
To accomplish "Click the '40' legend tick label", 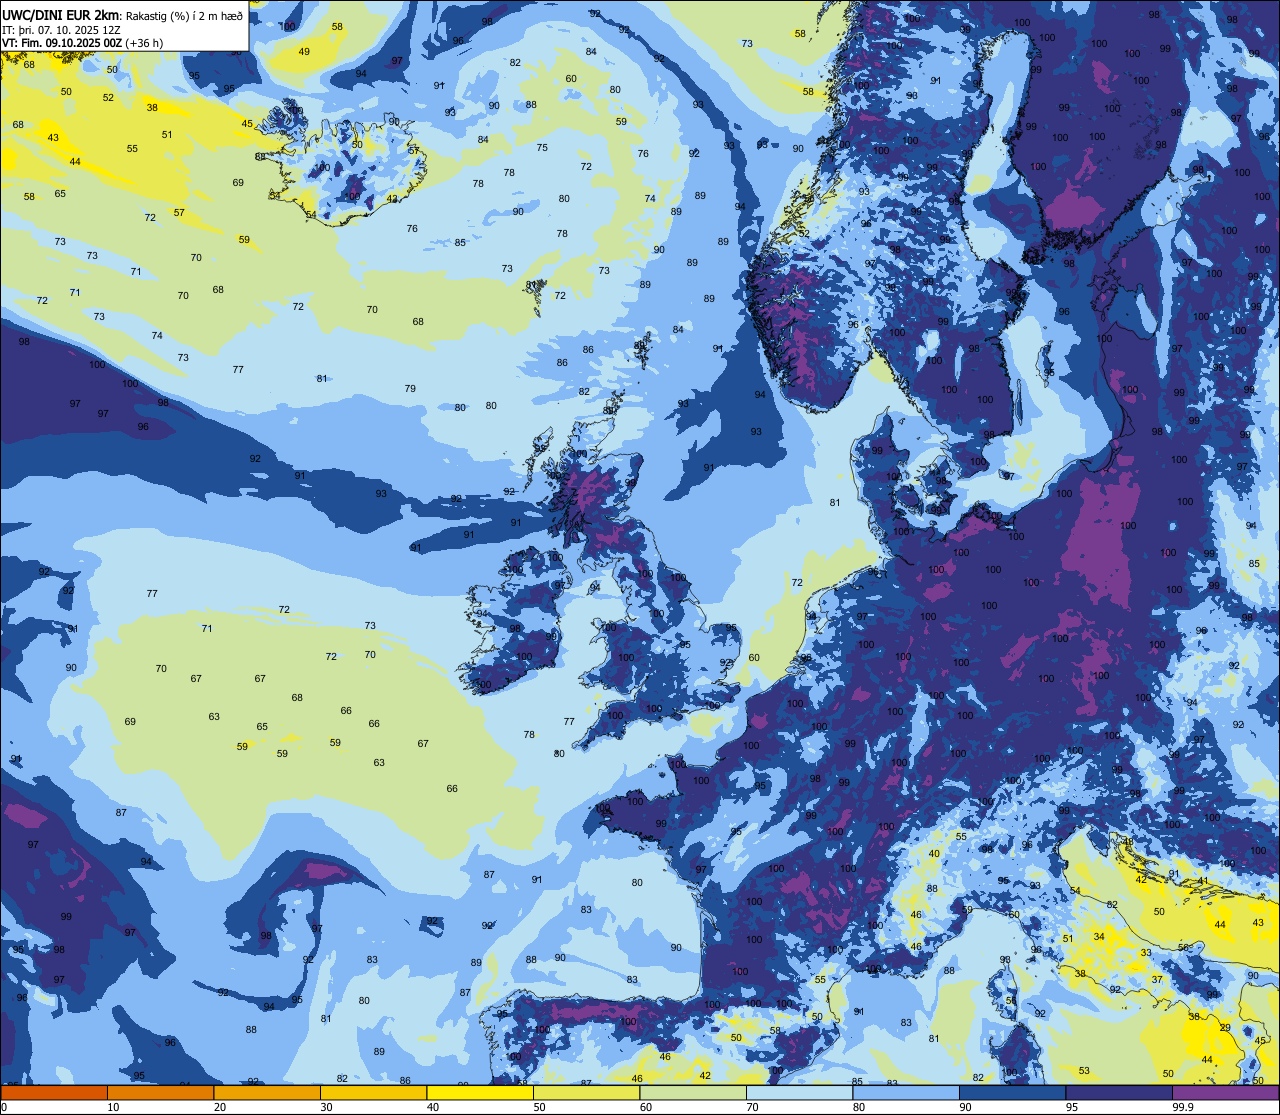I will pos(433,1107).
